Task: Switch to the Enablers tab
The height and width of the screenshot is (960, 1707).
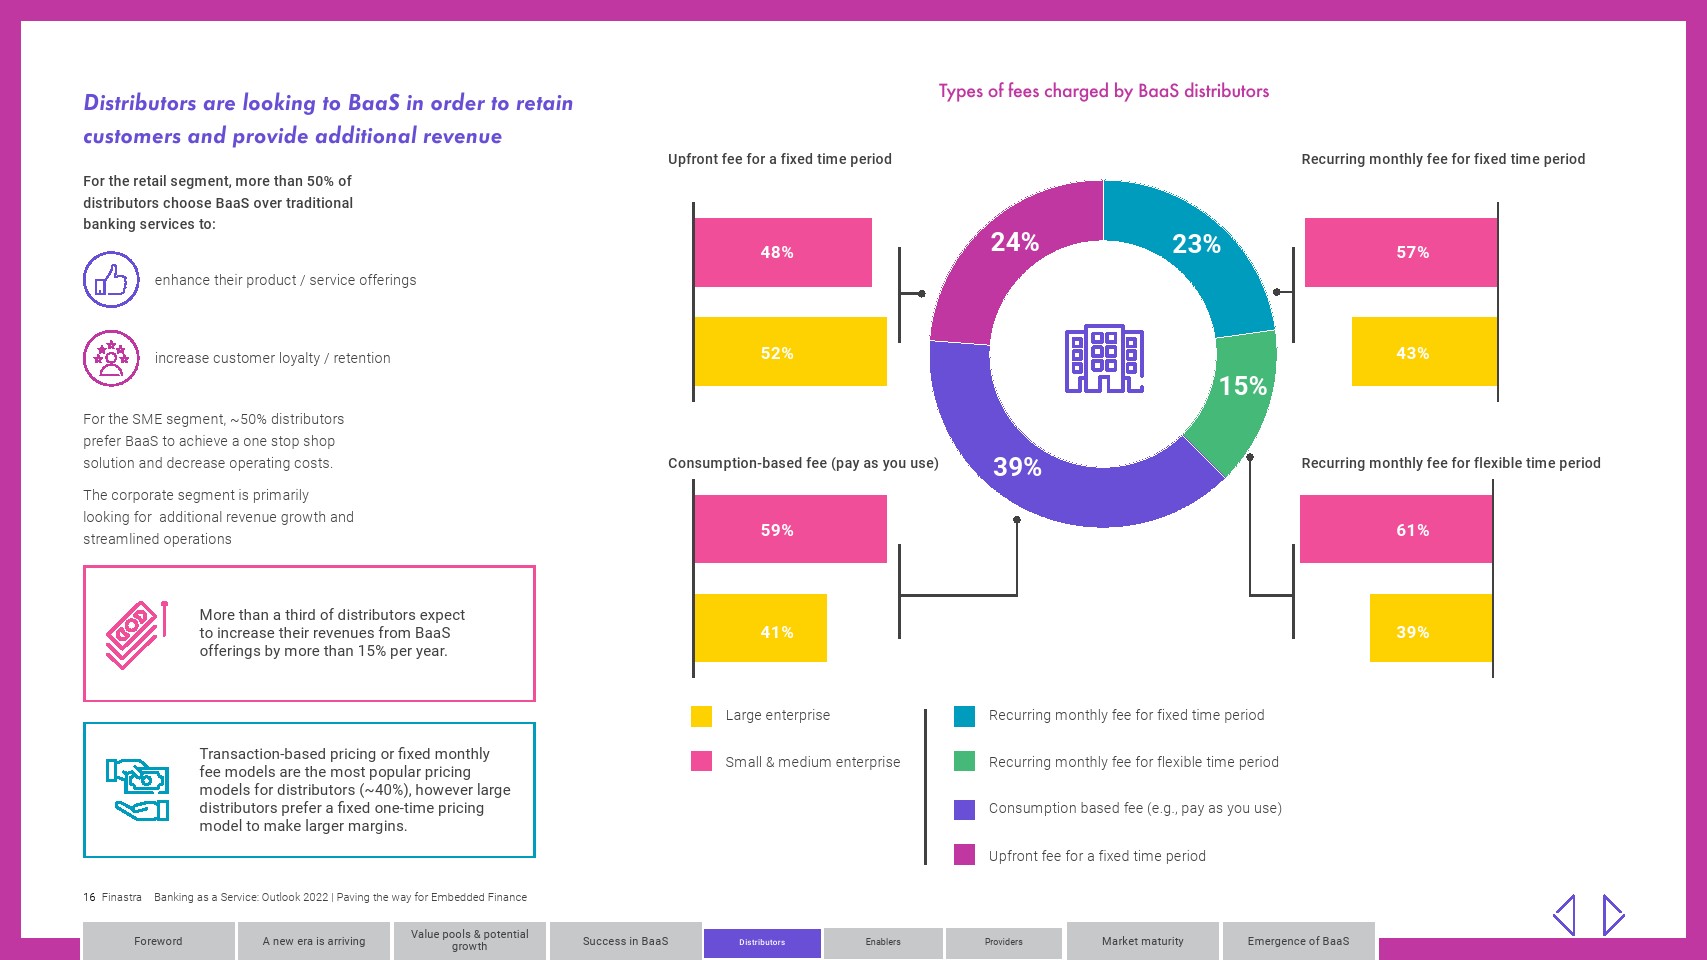Action: [x=883, y=942]
